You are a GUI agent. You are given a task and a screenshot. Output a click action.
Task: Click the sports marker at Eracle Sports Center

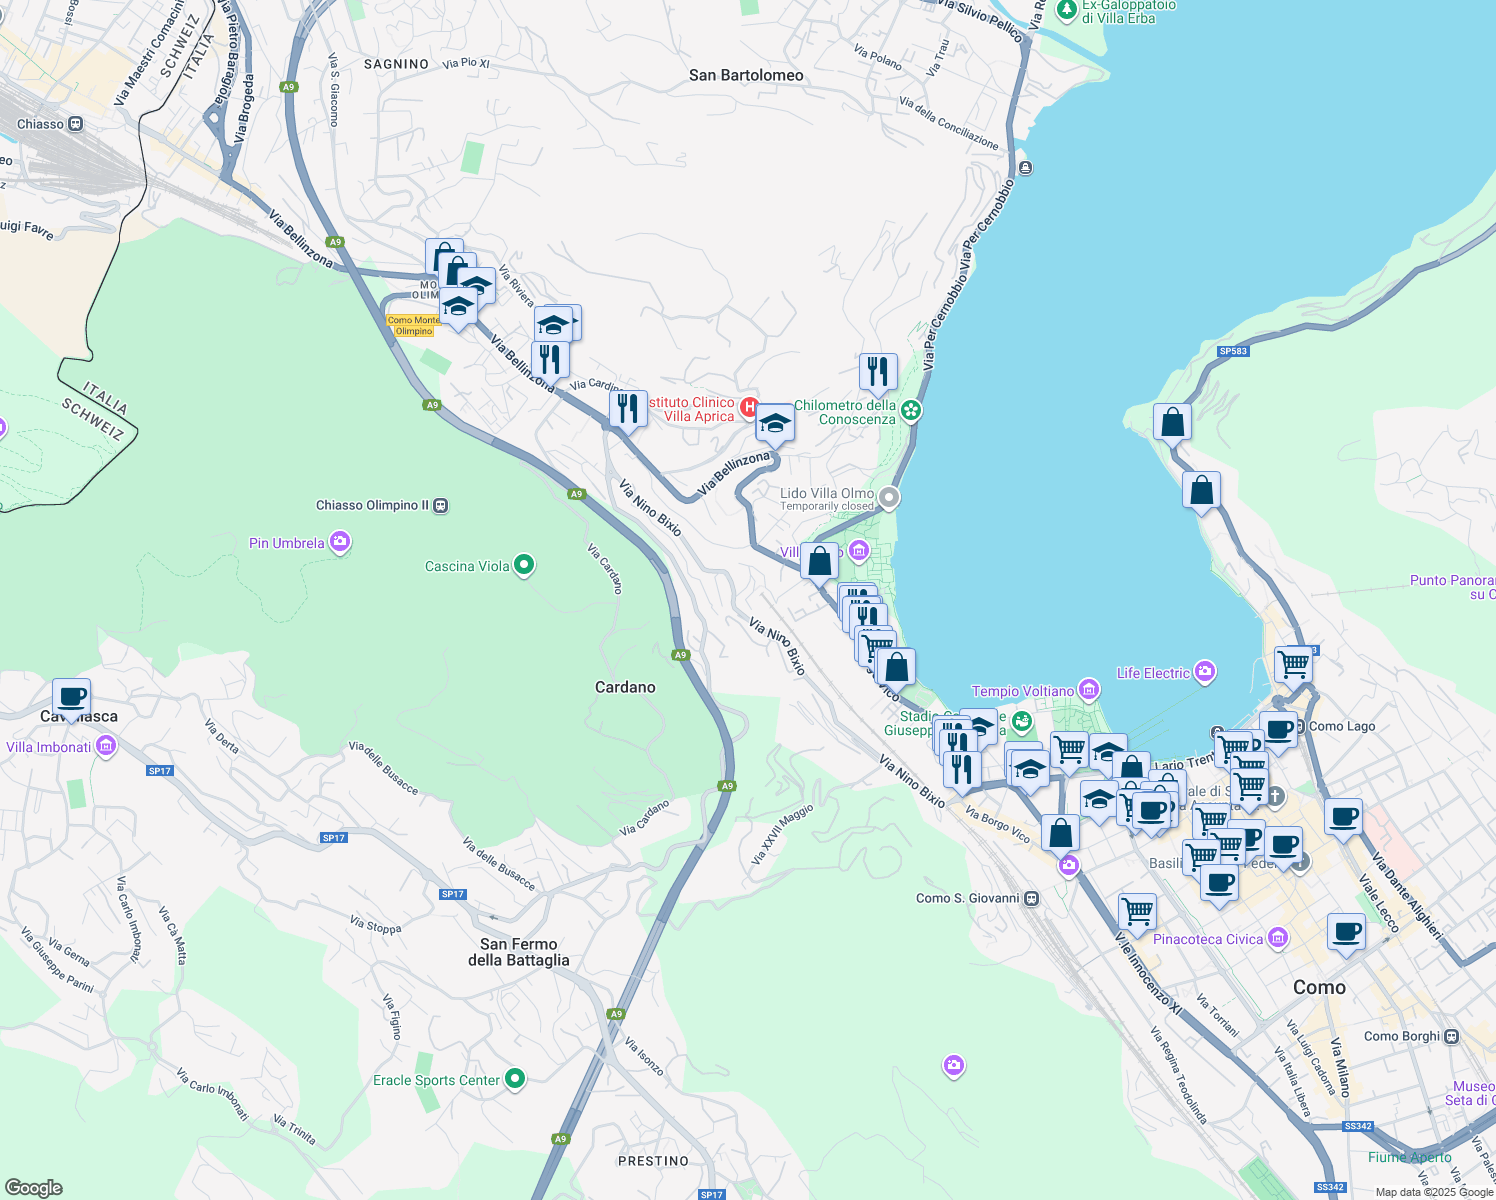pyautogui.click(x=515, y=1080)
